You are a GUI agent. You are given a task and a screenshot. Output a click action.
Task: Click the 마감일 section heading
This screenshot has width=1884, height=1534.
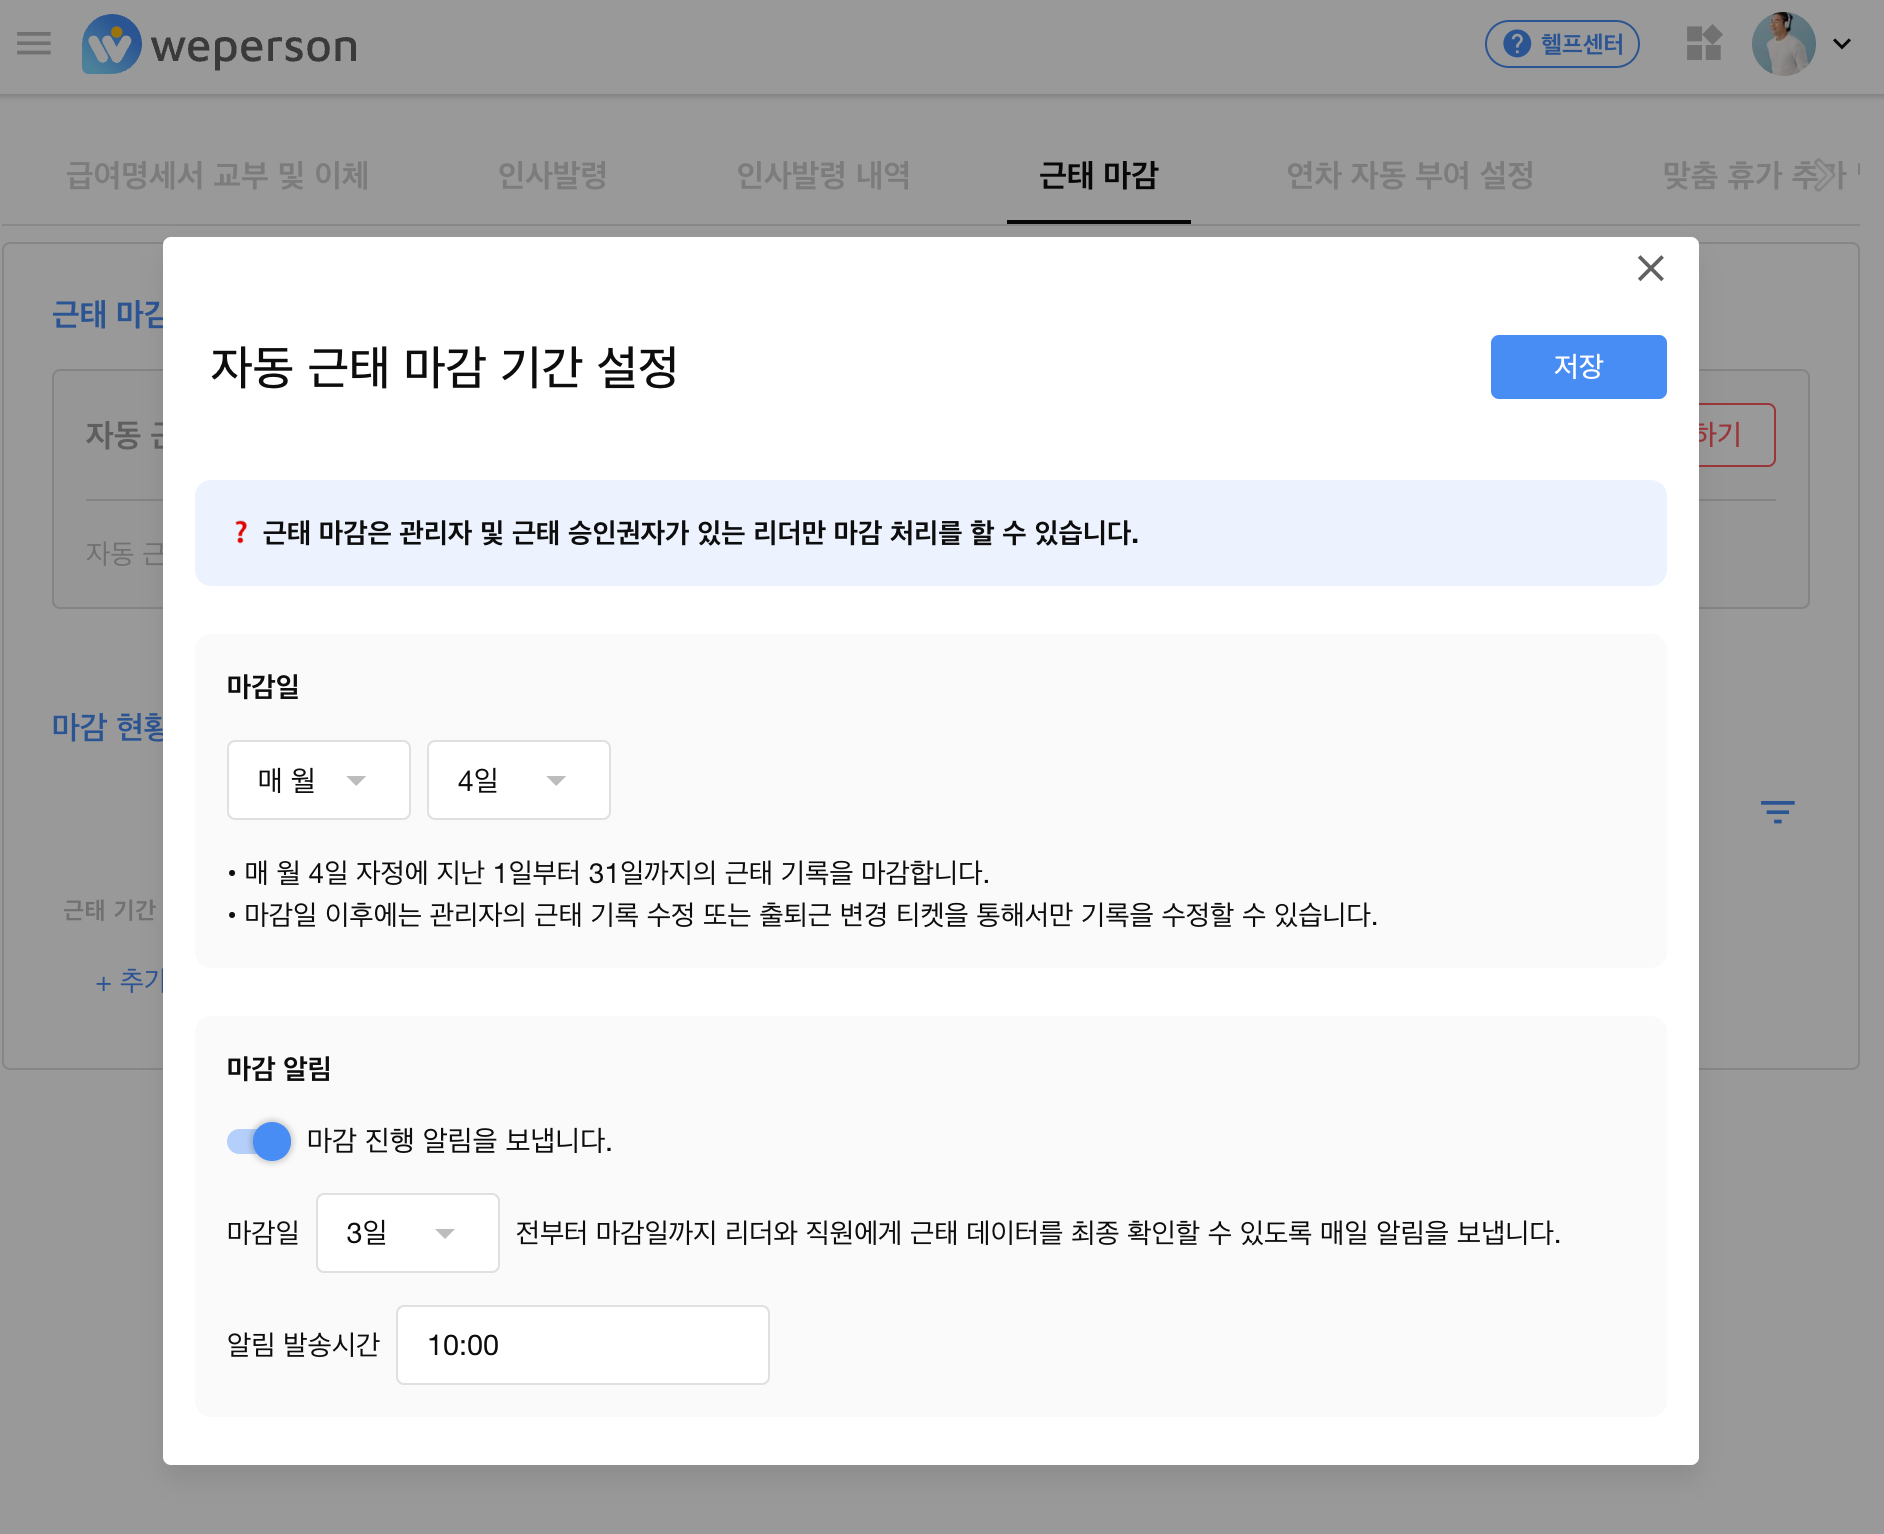click(x=263, y=687)
